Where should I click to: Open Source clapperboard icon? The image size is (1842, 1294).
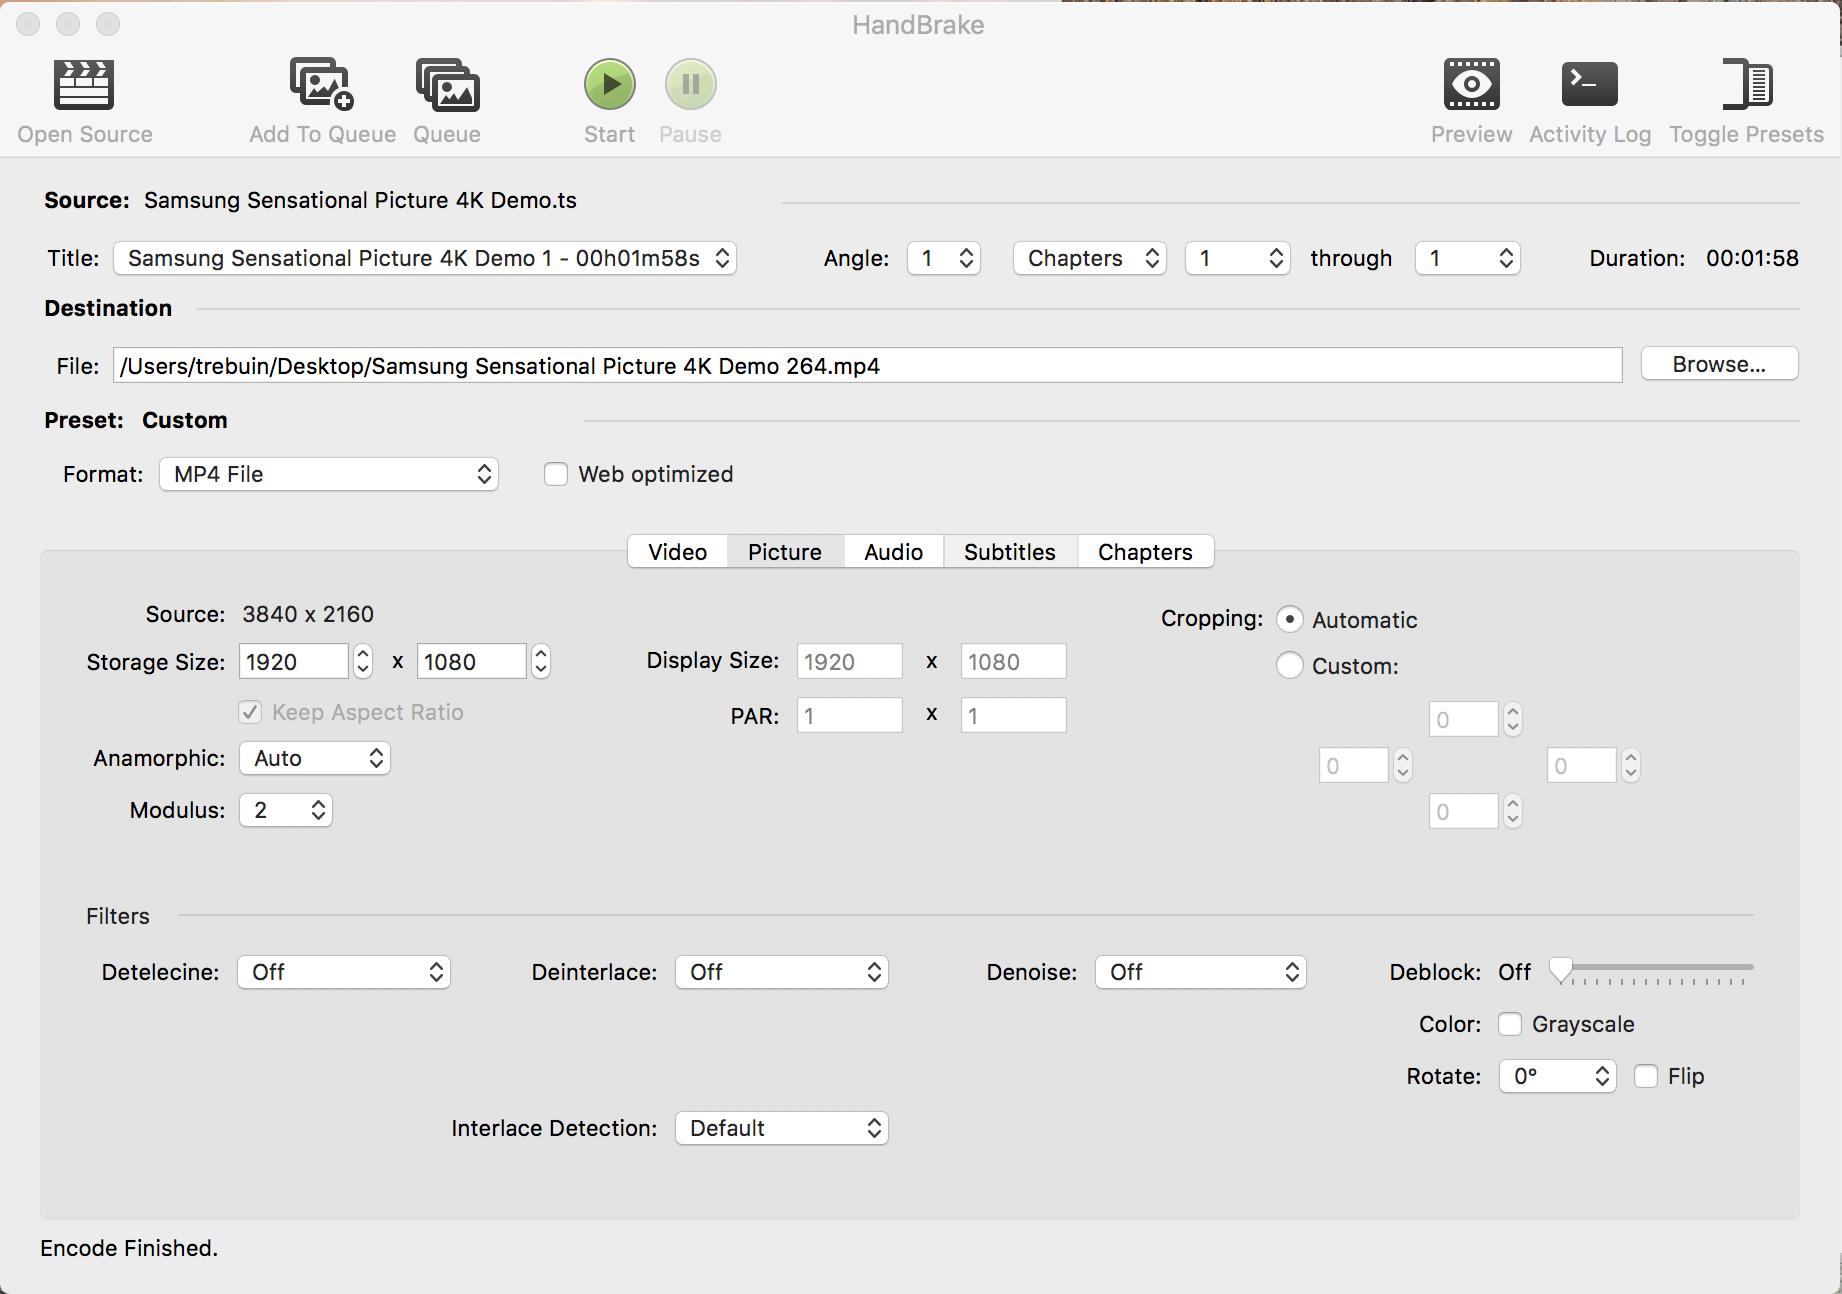pyautogui.click(x=84, y=84)
